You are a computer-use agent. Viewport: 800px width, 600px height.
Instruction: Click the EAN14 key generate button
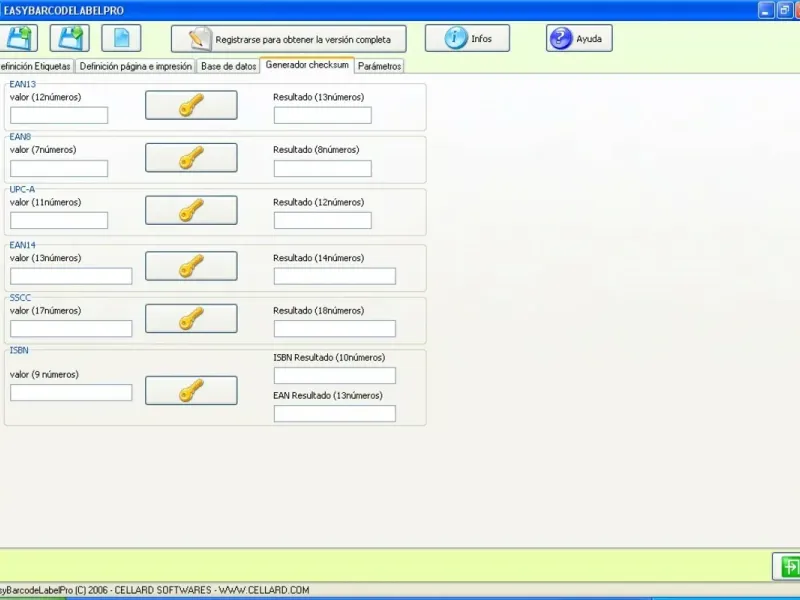(191, 266)
